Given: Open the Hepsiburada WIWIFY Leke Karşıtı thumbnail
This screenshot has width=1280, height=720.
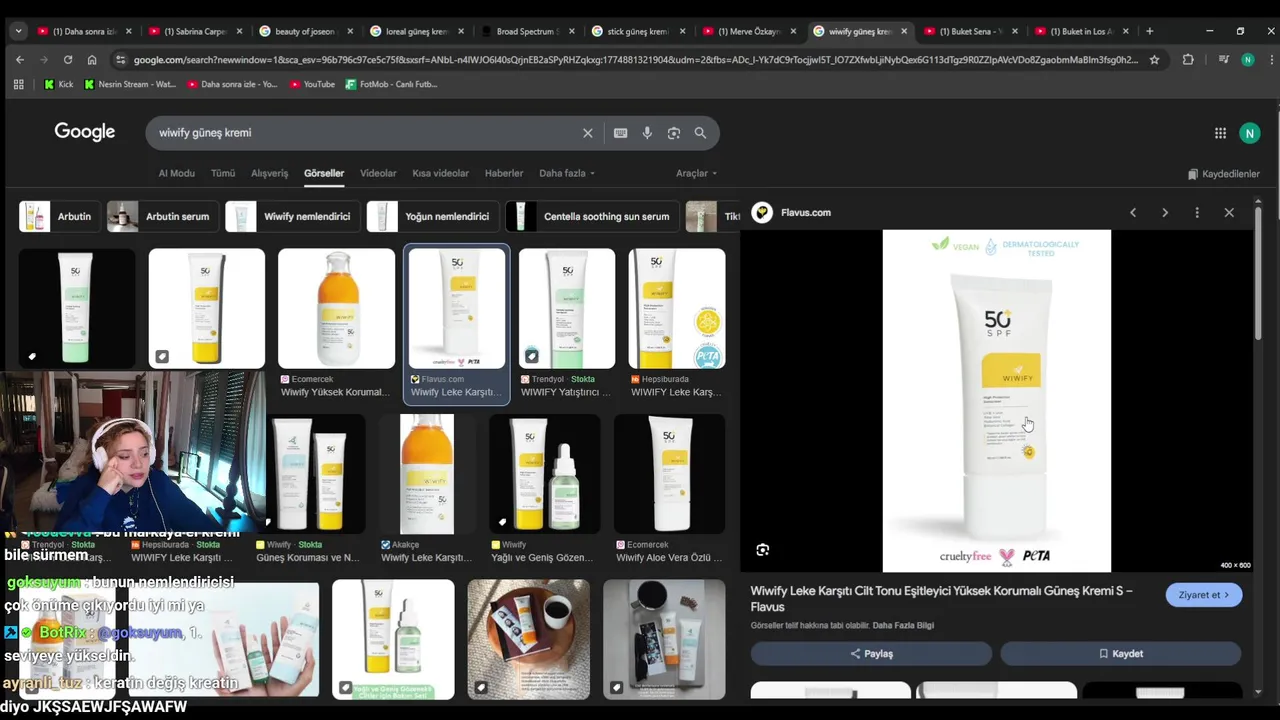Looking at the screenshot, I should click(677, 309).
